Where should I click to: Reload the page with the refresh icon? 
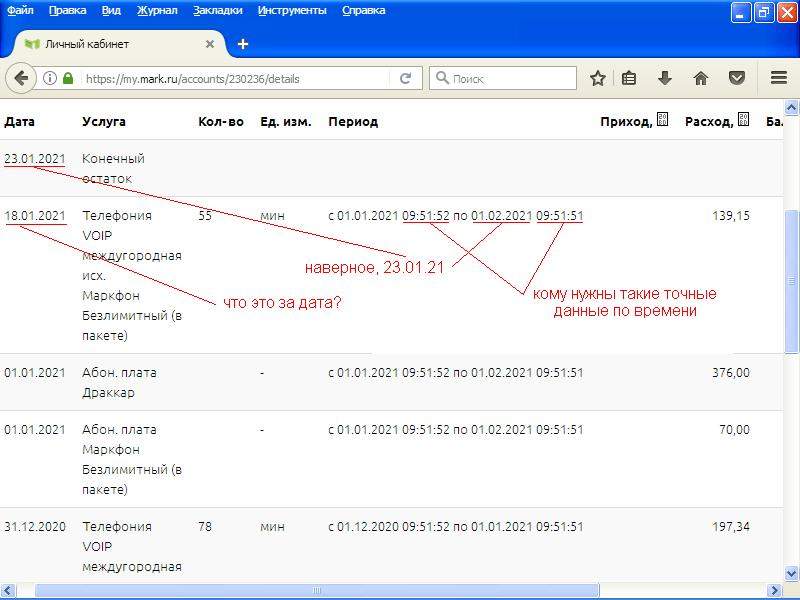(405, 78)
